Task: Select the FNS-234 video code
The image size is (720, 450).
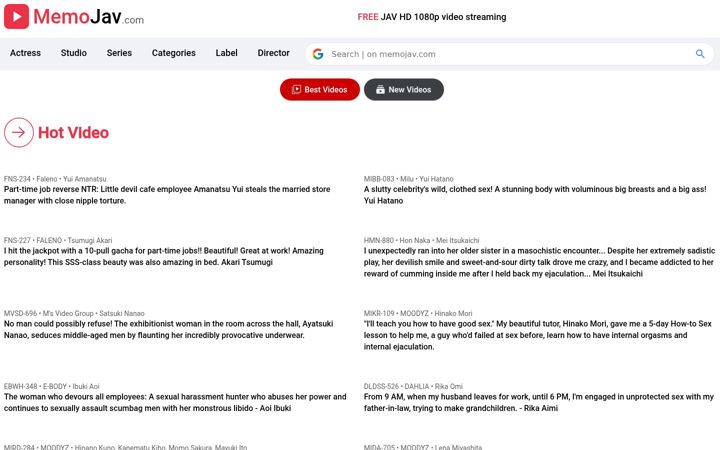Action: tap(17, 179)
